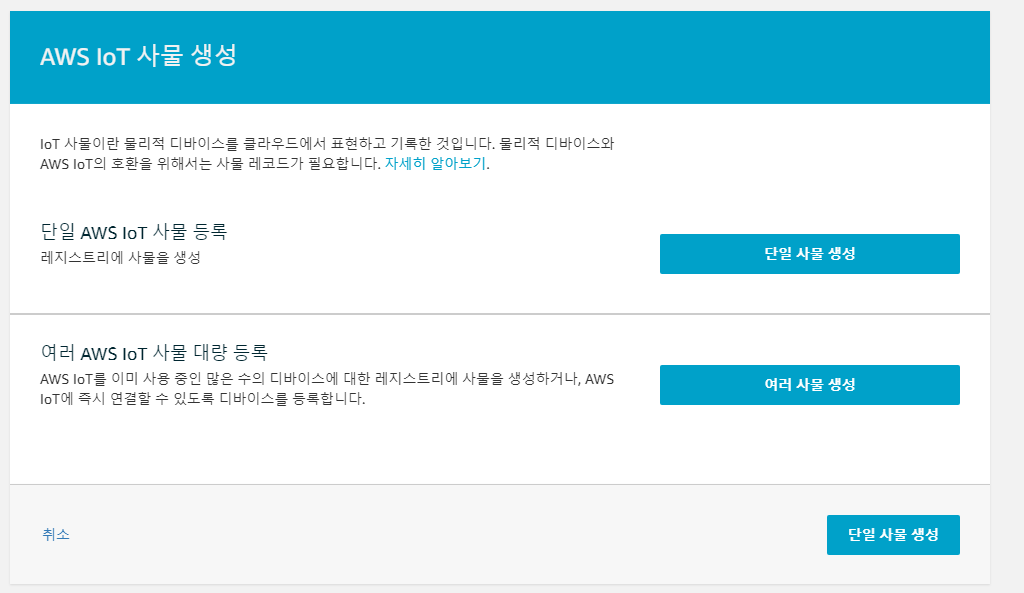Screen dimensions: 1024x593
Task: Click the 단일 사물 생성 button beside single registration
Action: (x=809, y=253)
